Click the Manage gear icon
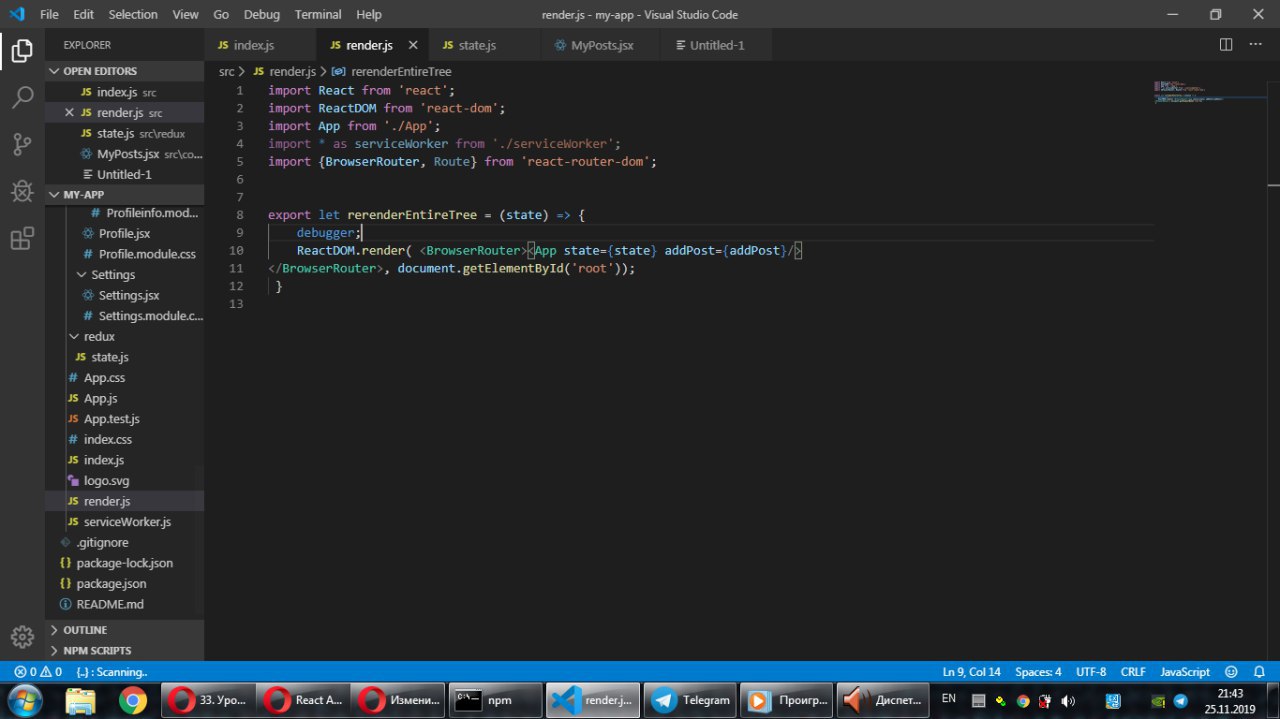Viewport: 1280px width, 719px height. click(22, 636)
